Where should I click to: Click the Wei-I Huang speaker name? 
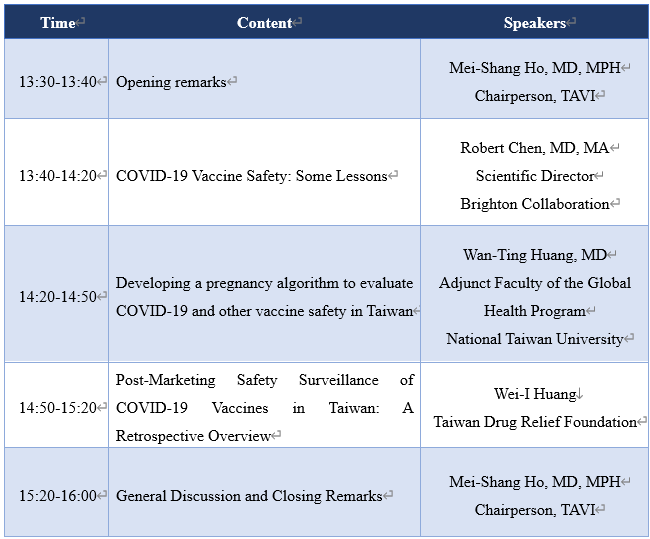click(534, 394)
